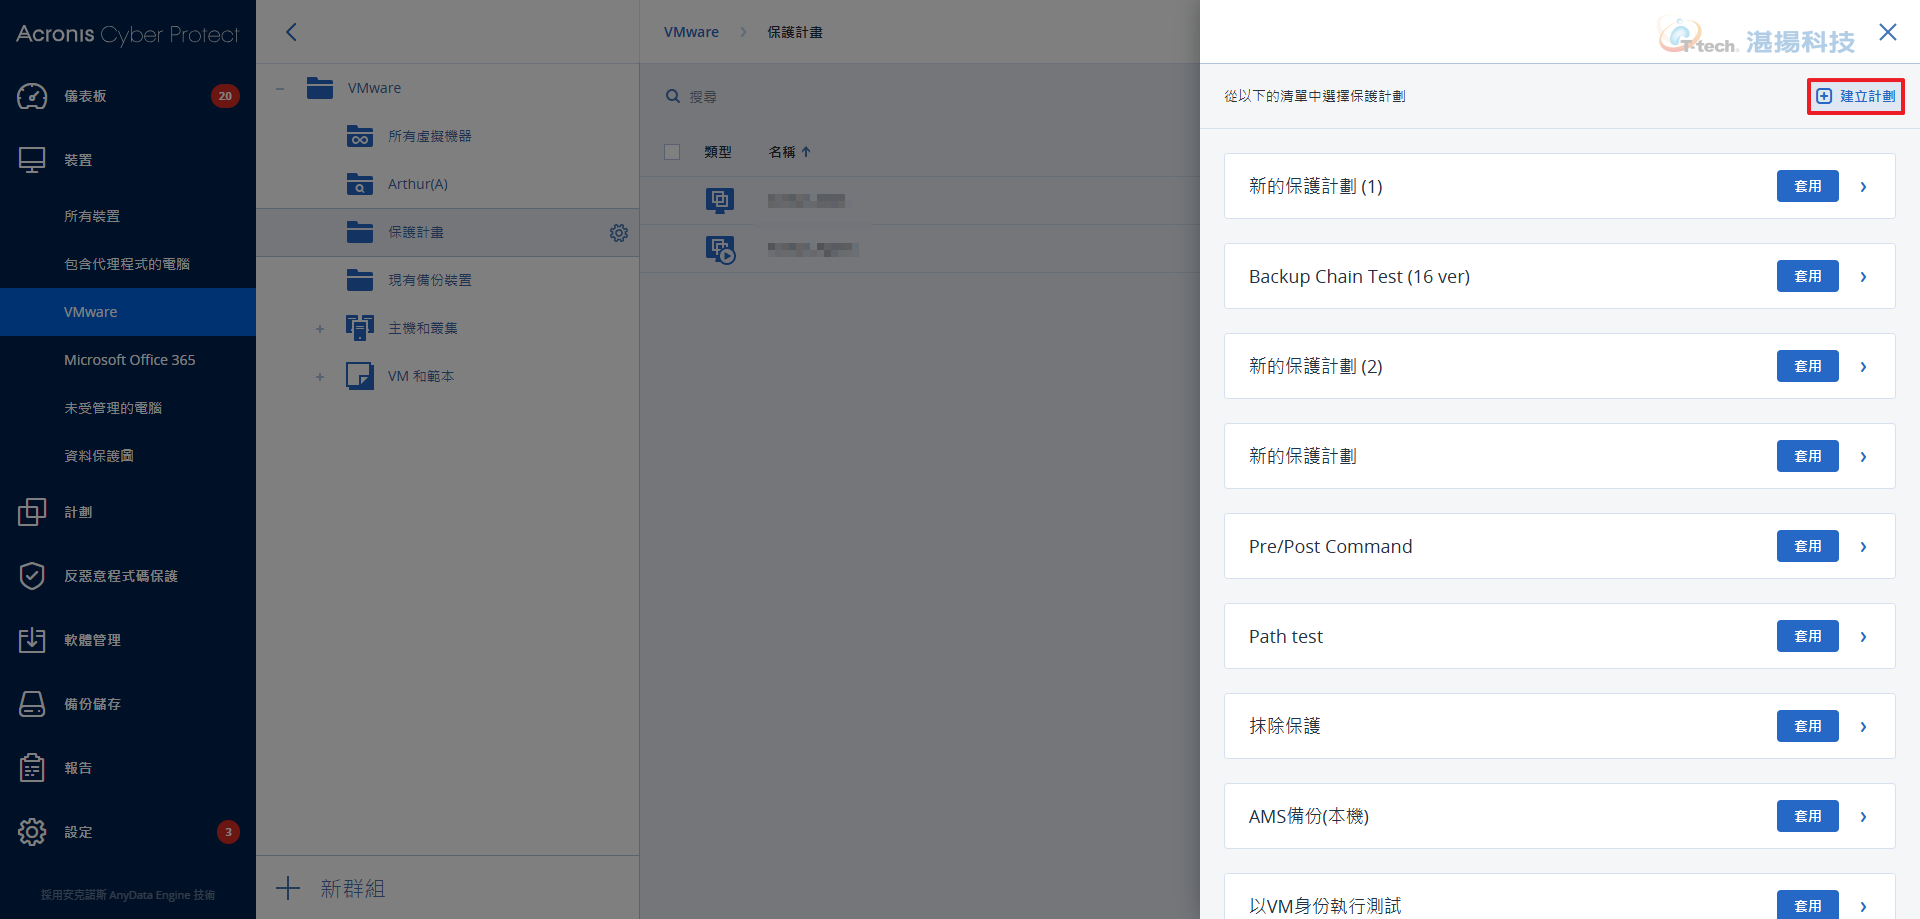This screenshot has width=1920, height=919.
Task: Select 未受管理的電腦 in sidebar
Action: tap(113, 408)
